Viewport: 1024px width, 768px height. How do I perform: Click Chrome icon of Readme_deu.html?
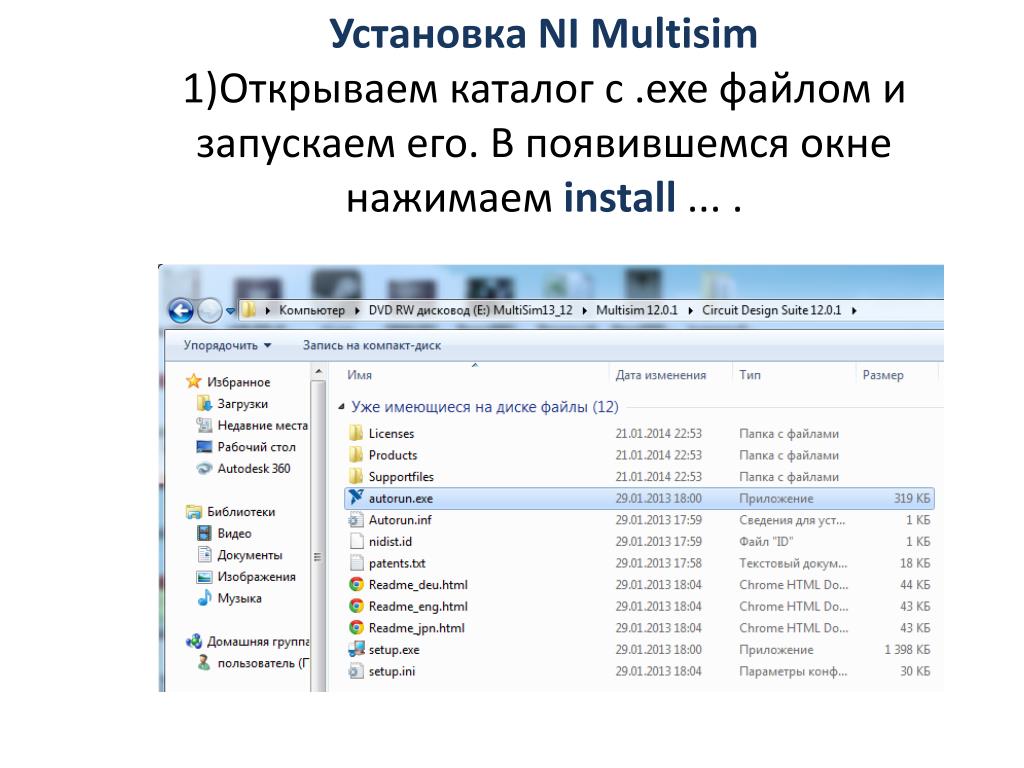(x=356, y=584)
